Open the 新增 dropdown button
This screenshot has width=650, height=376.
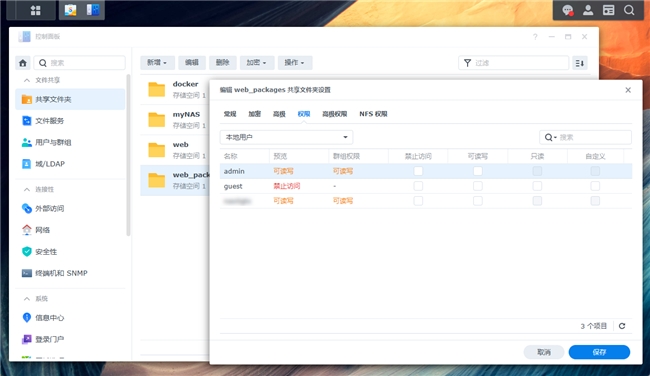pos(157,63)
